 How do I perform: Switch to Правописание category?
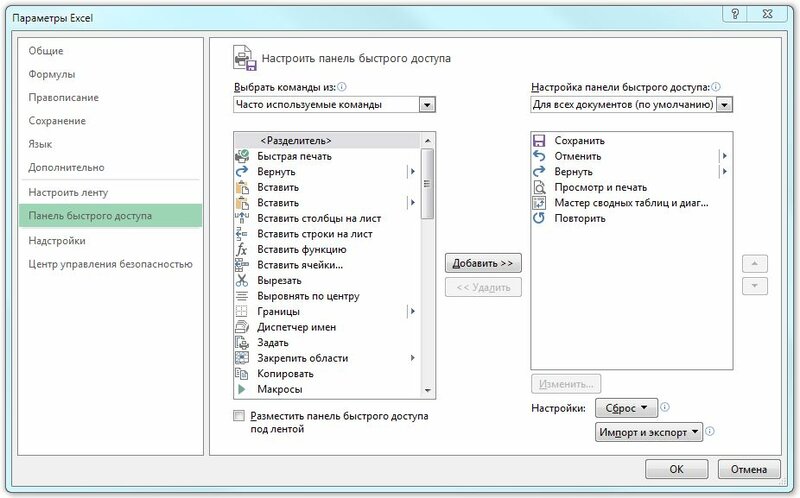point(63,97)
